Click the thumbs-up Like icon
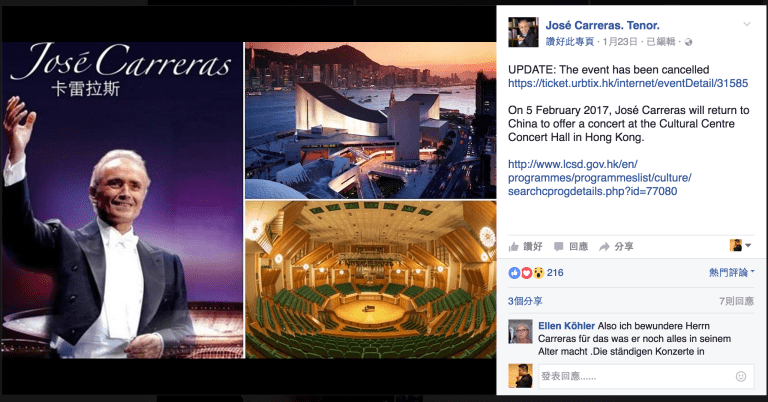Viewport: 768px width, 402px height. (514, 246)
